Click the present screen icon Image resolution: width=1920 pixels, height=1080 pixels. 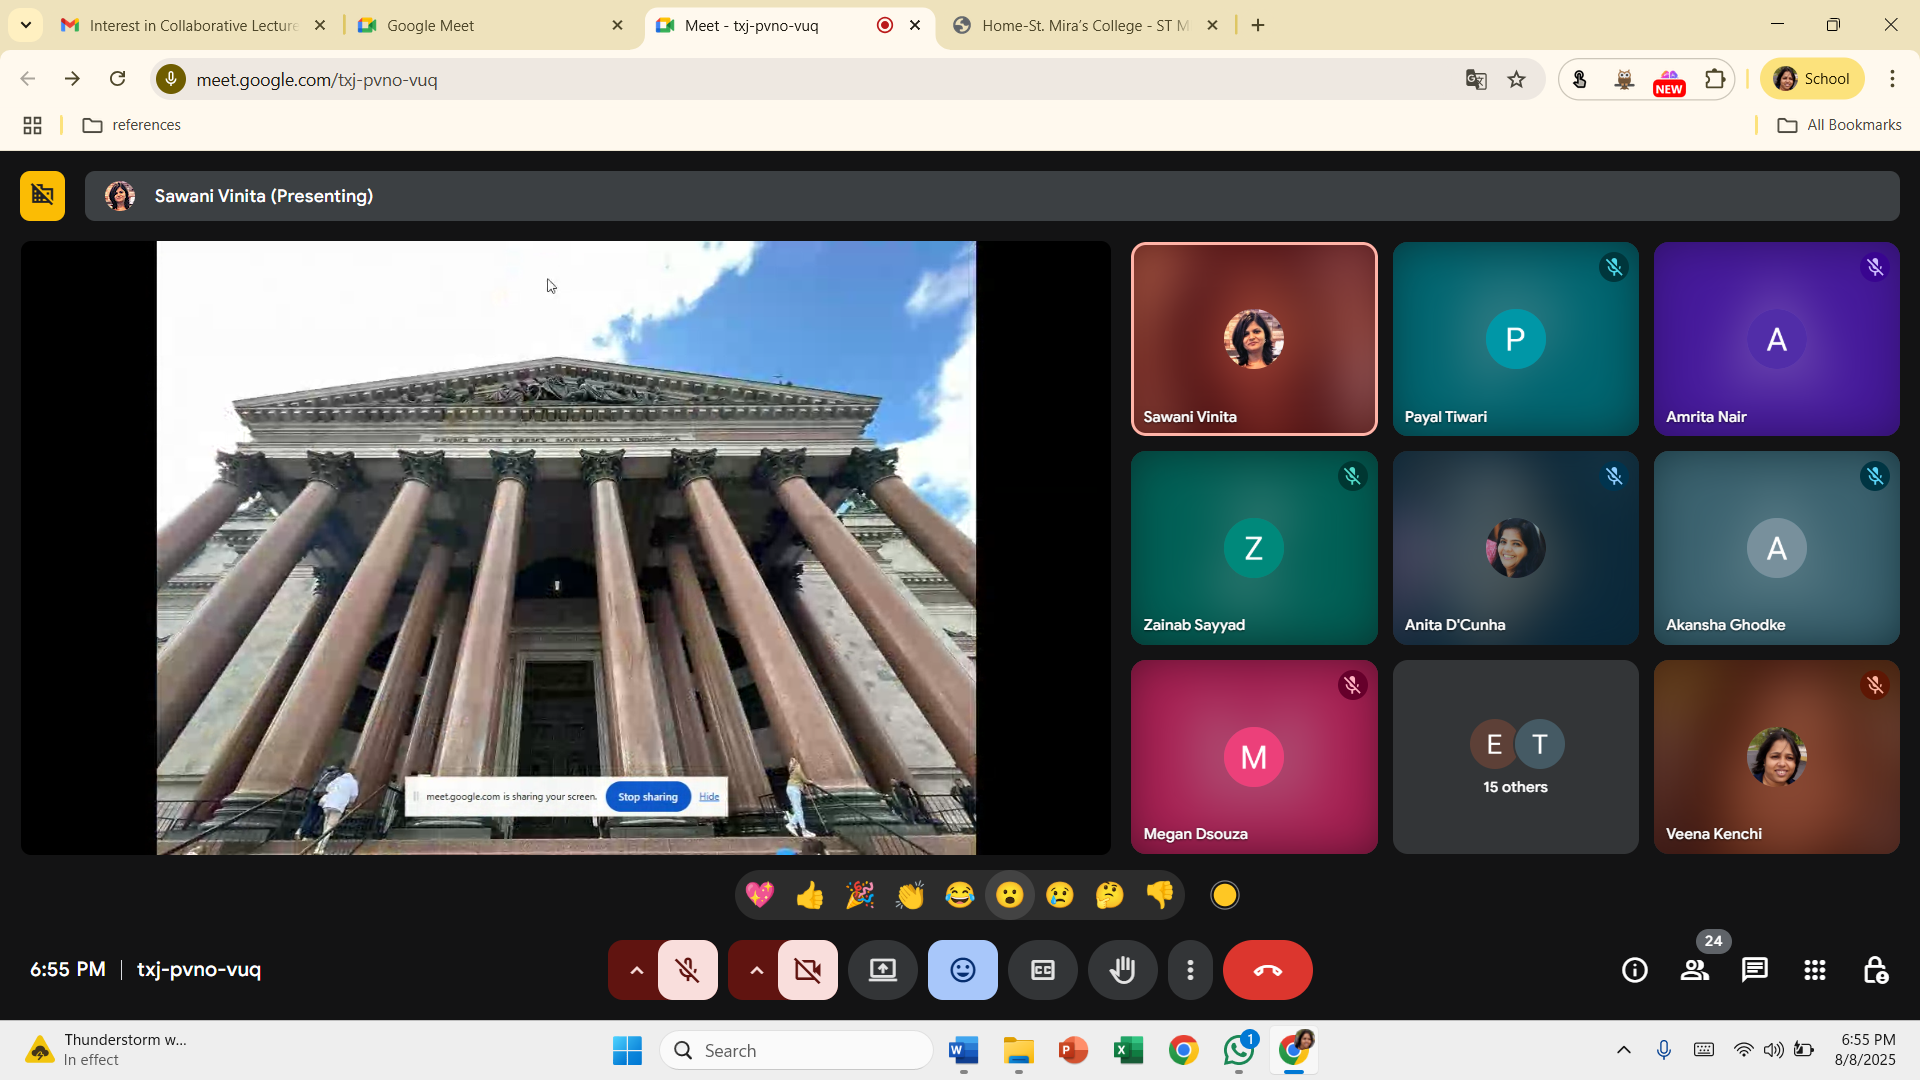882,970
